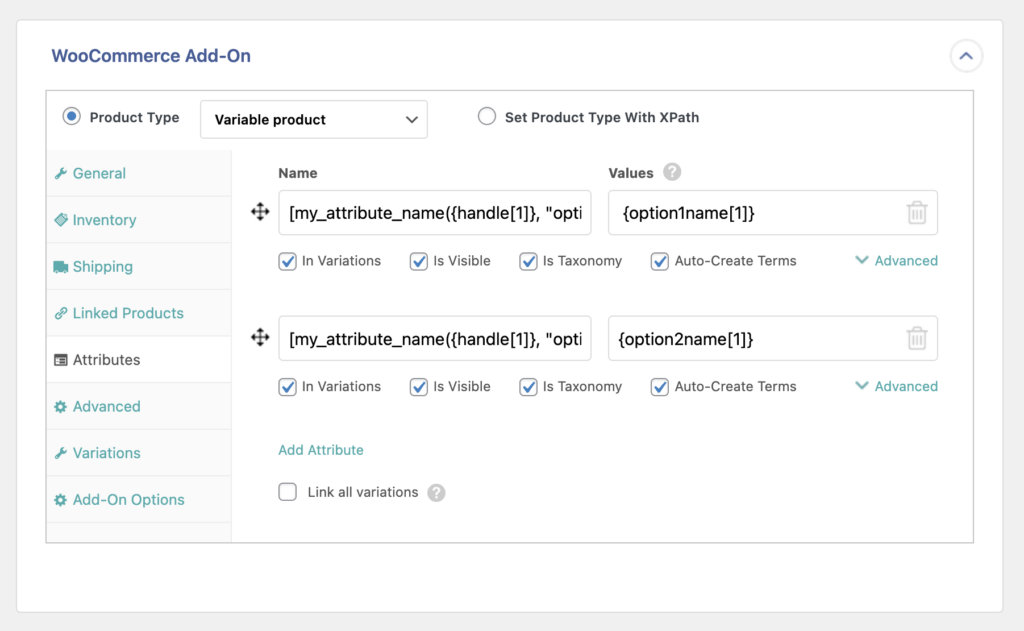Select the Set Product Type With XPath option
Image resolution: width=1024 pixels, height=631 pixels.
tap(487, 115)
